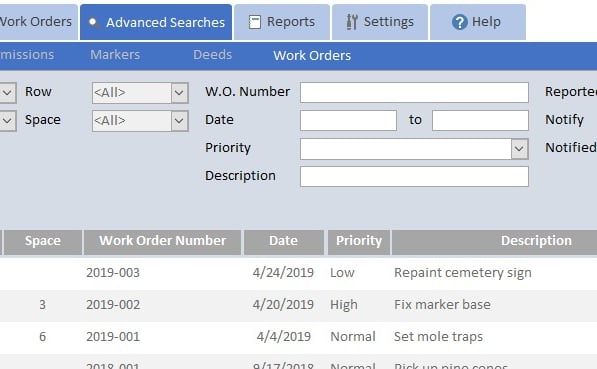Viewport: 597px width, 369px height.
Task: Sort by the Date column header
Action: coord(284,242)
